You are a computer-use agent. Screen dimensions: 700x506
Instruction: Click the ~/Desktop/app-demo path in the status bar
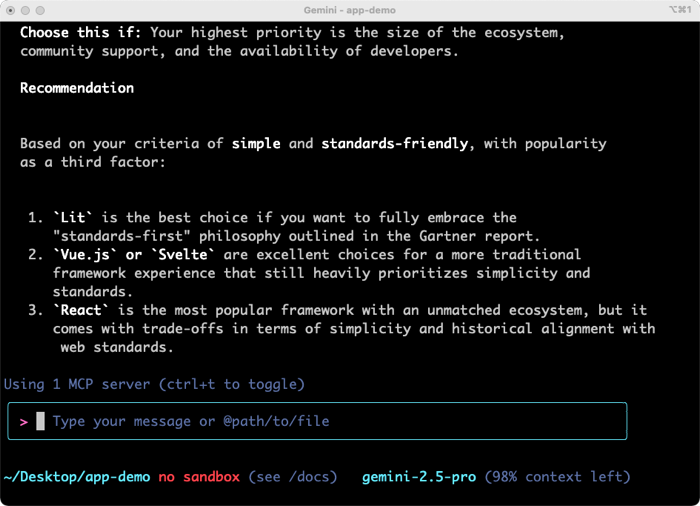pyautogui.click(x=75, y=477)
